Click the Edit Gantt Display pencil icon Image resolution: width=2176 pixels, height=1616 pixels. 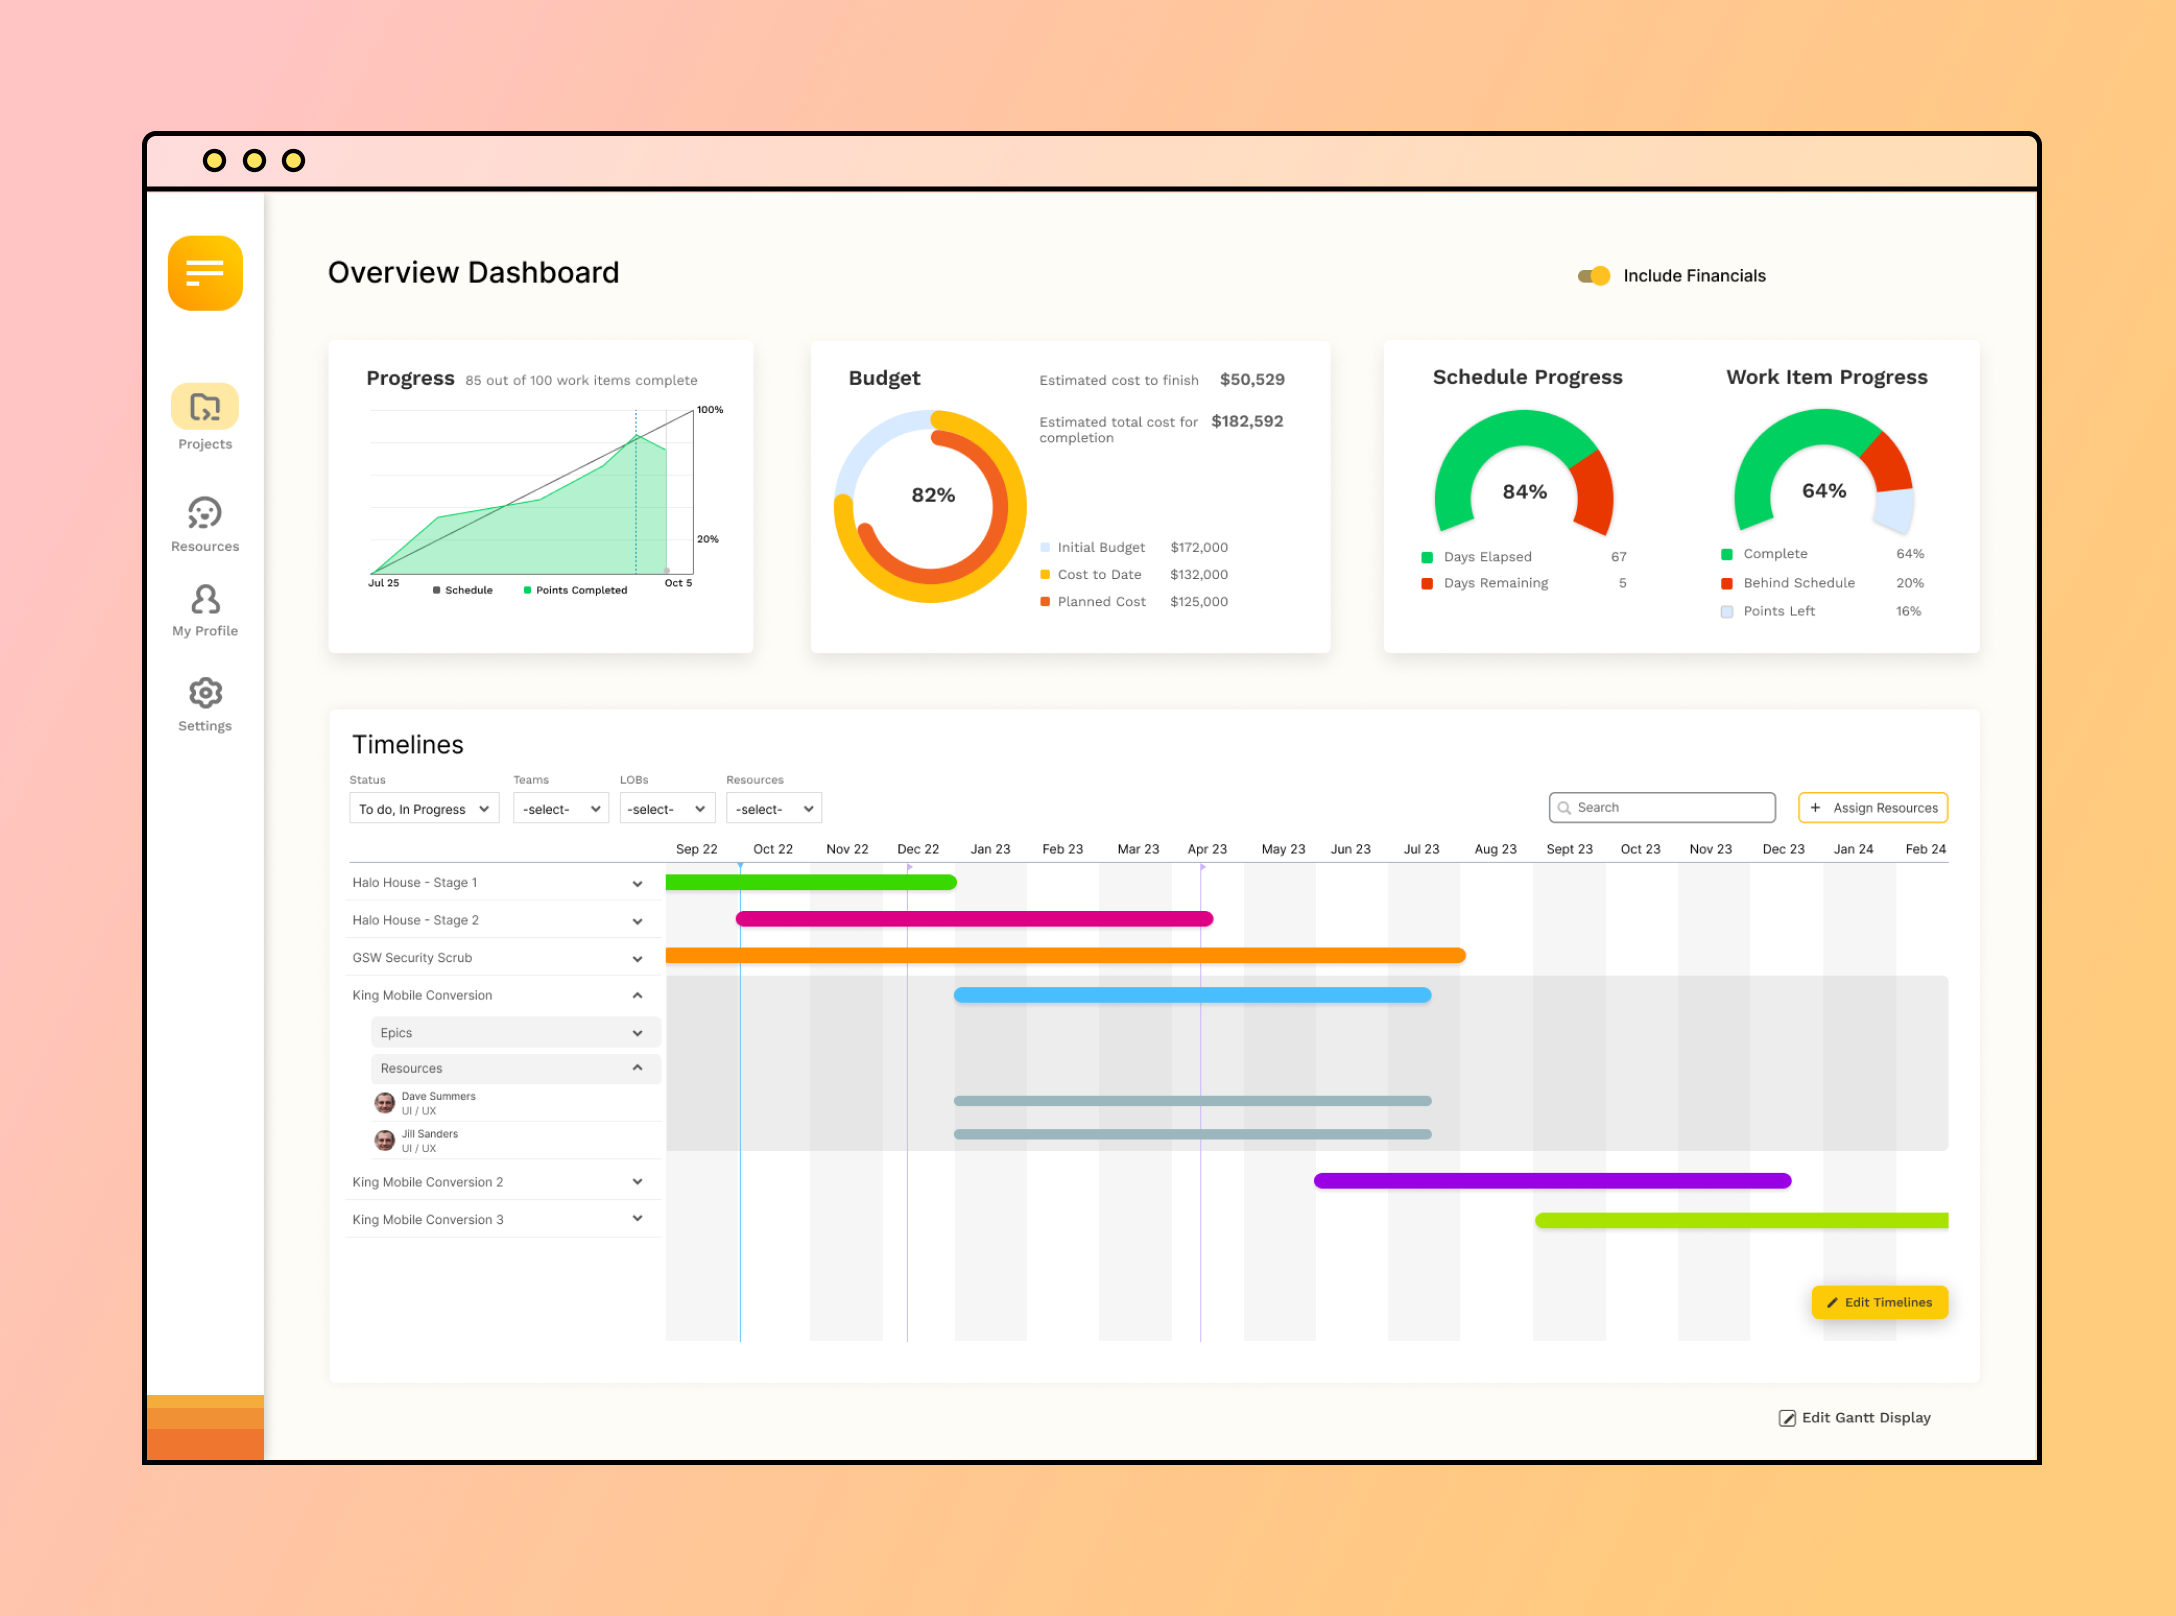click(1787, 1418)
